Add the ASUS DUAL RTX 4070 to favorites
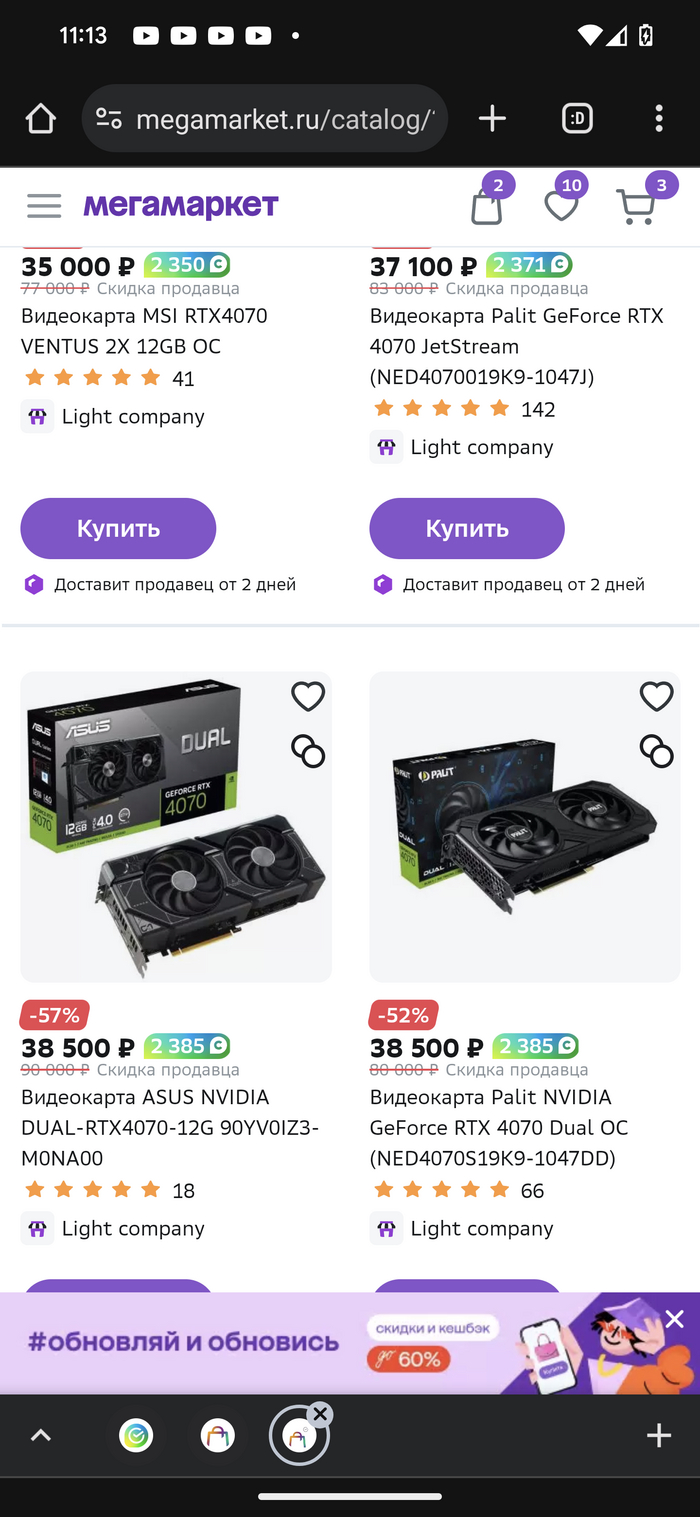This screenshot has height=1517, width=700. tap(308, 696)
